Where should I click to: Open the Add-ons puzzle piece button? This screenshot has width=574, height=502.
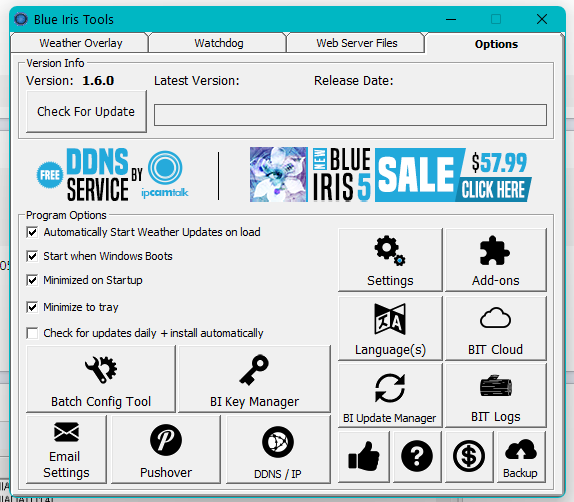(496, 260)
